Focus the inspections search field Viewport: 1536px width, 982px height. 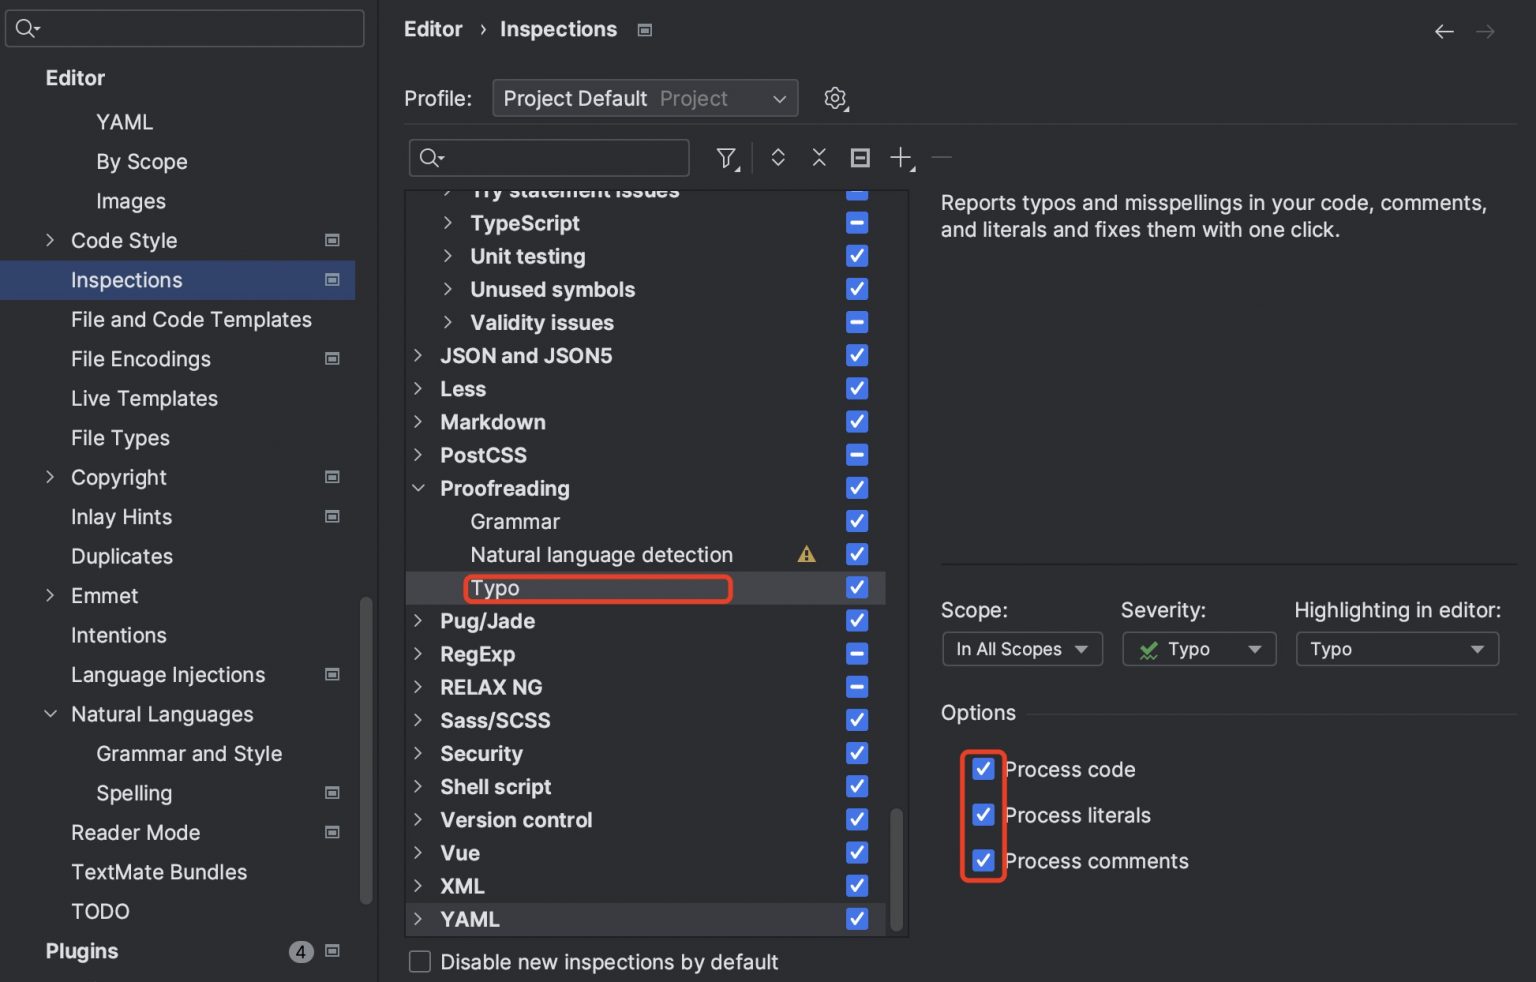click(x=549, y=158)
